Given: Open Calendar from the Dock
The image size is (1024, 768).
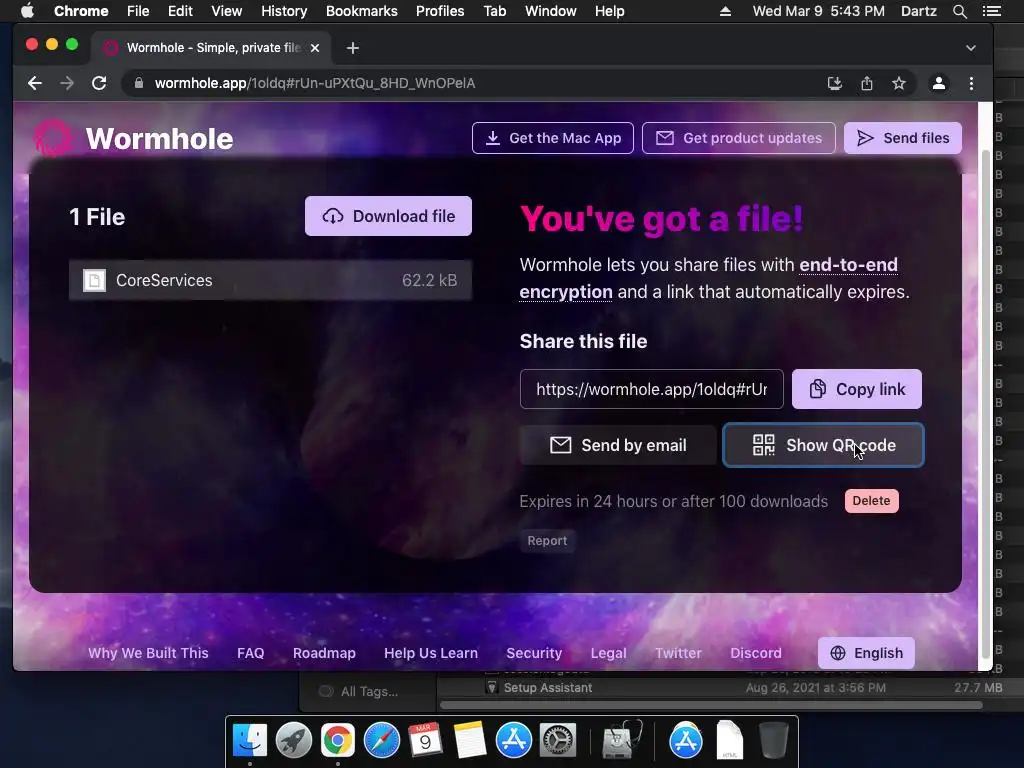Looking at the screenshot, I should coord(425,741).
